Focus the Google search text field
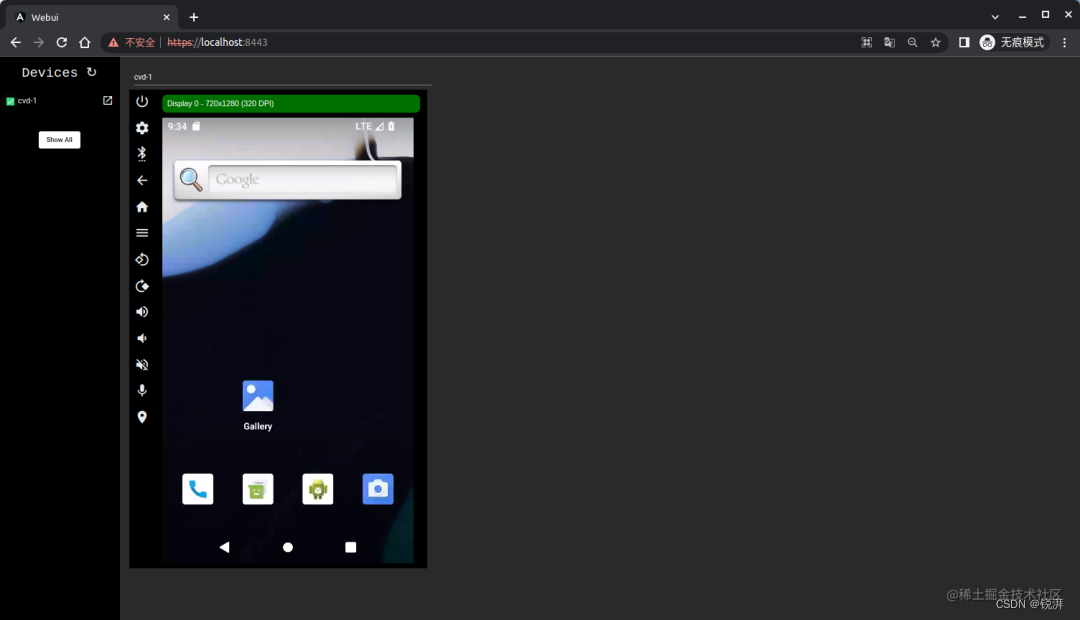 [303, 180]
